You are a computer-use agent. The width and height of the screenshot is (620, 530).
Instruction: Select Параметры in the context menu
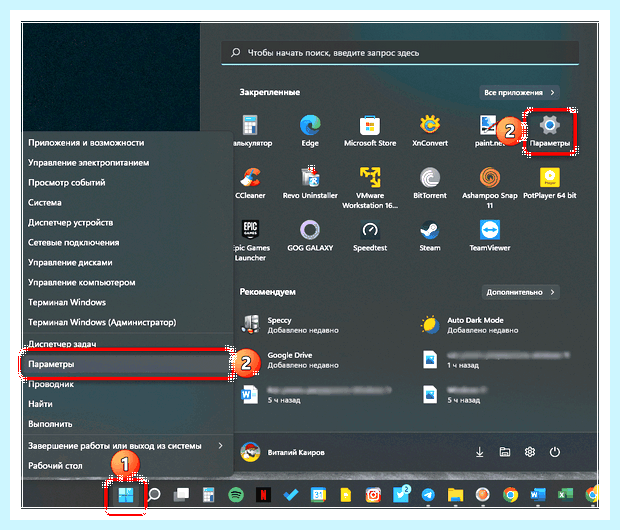[x=127, y=364]
